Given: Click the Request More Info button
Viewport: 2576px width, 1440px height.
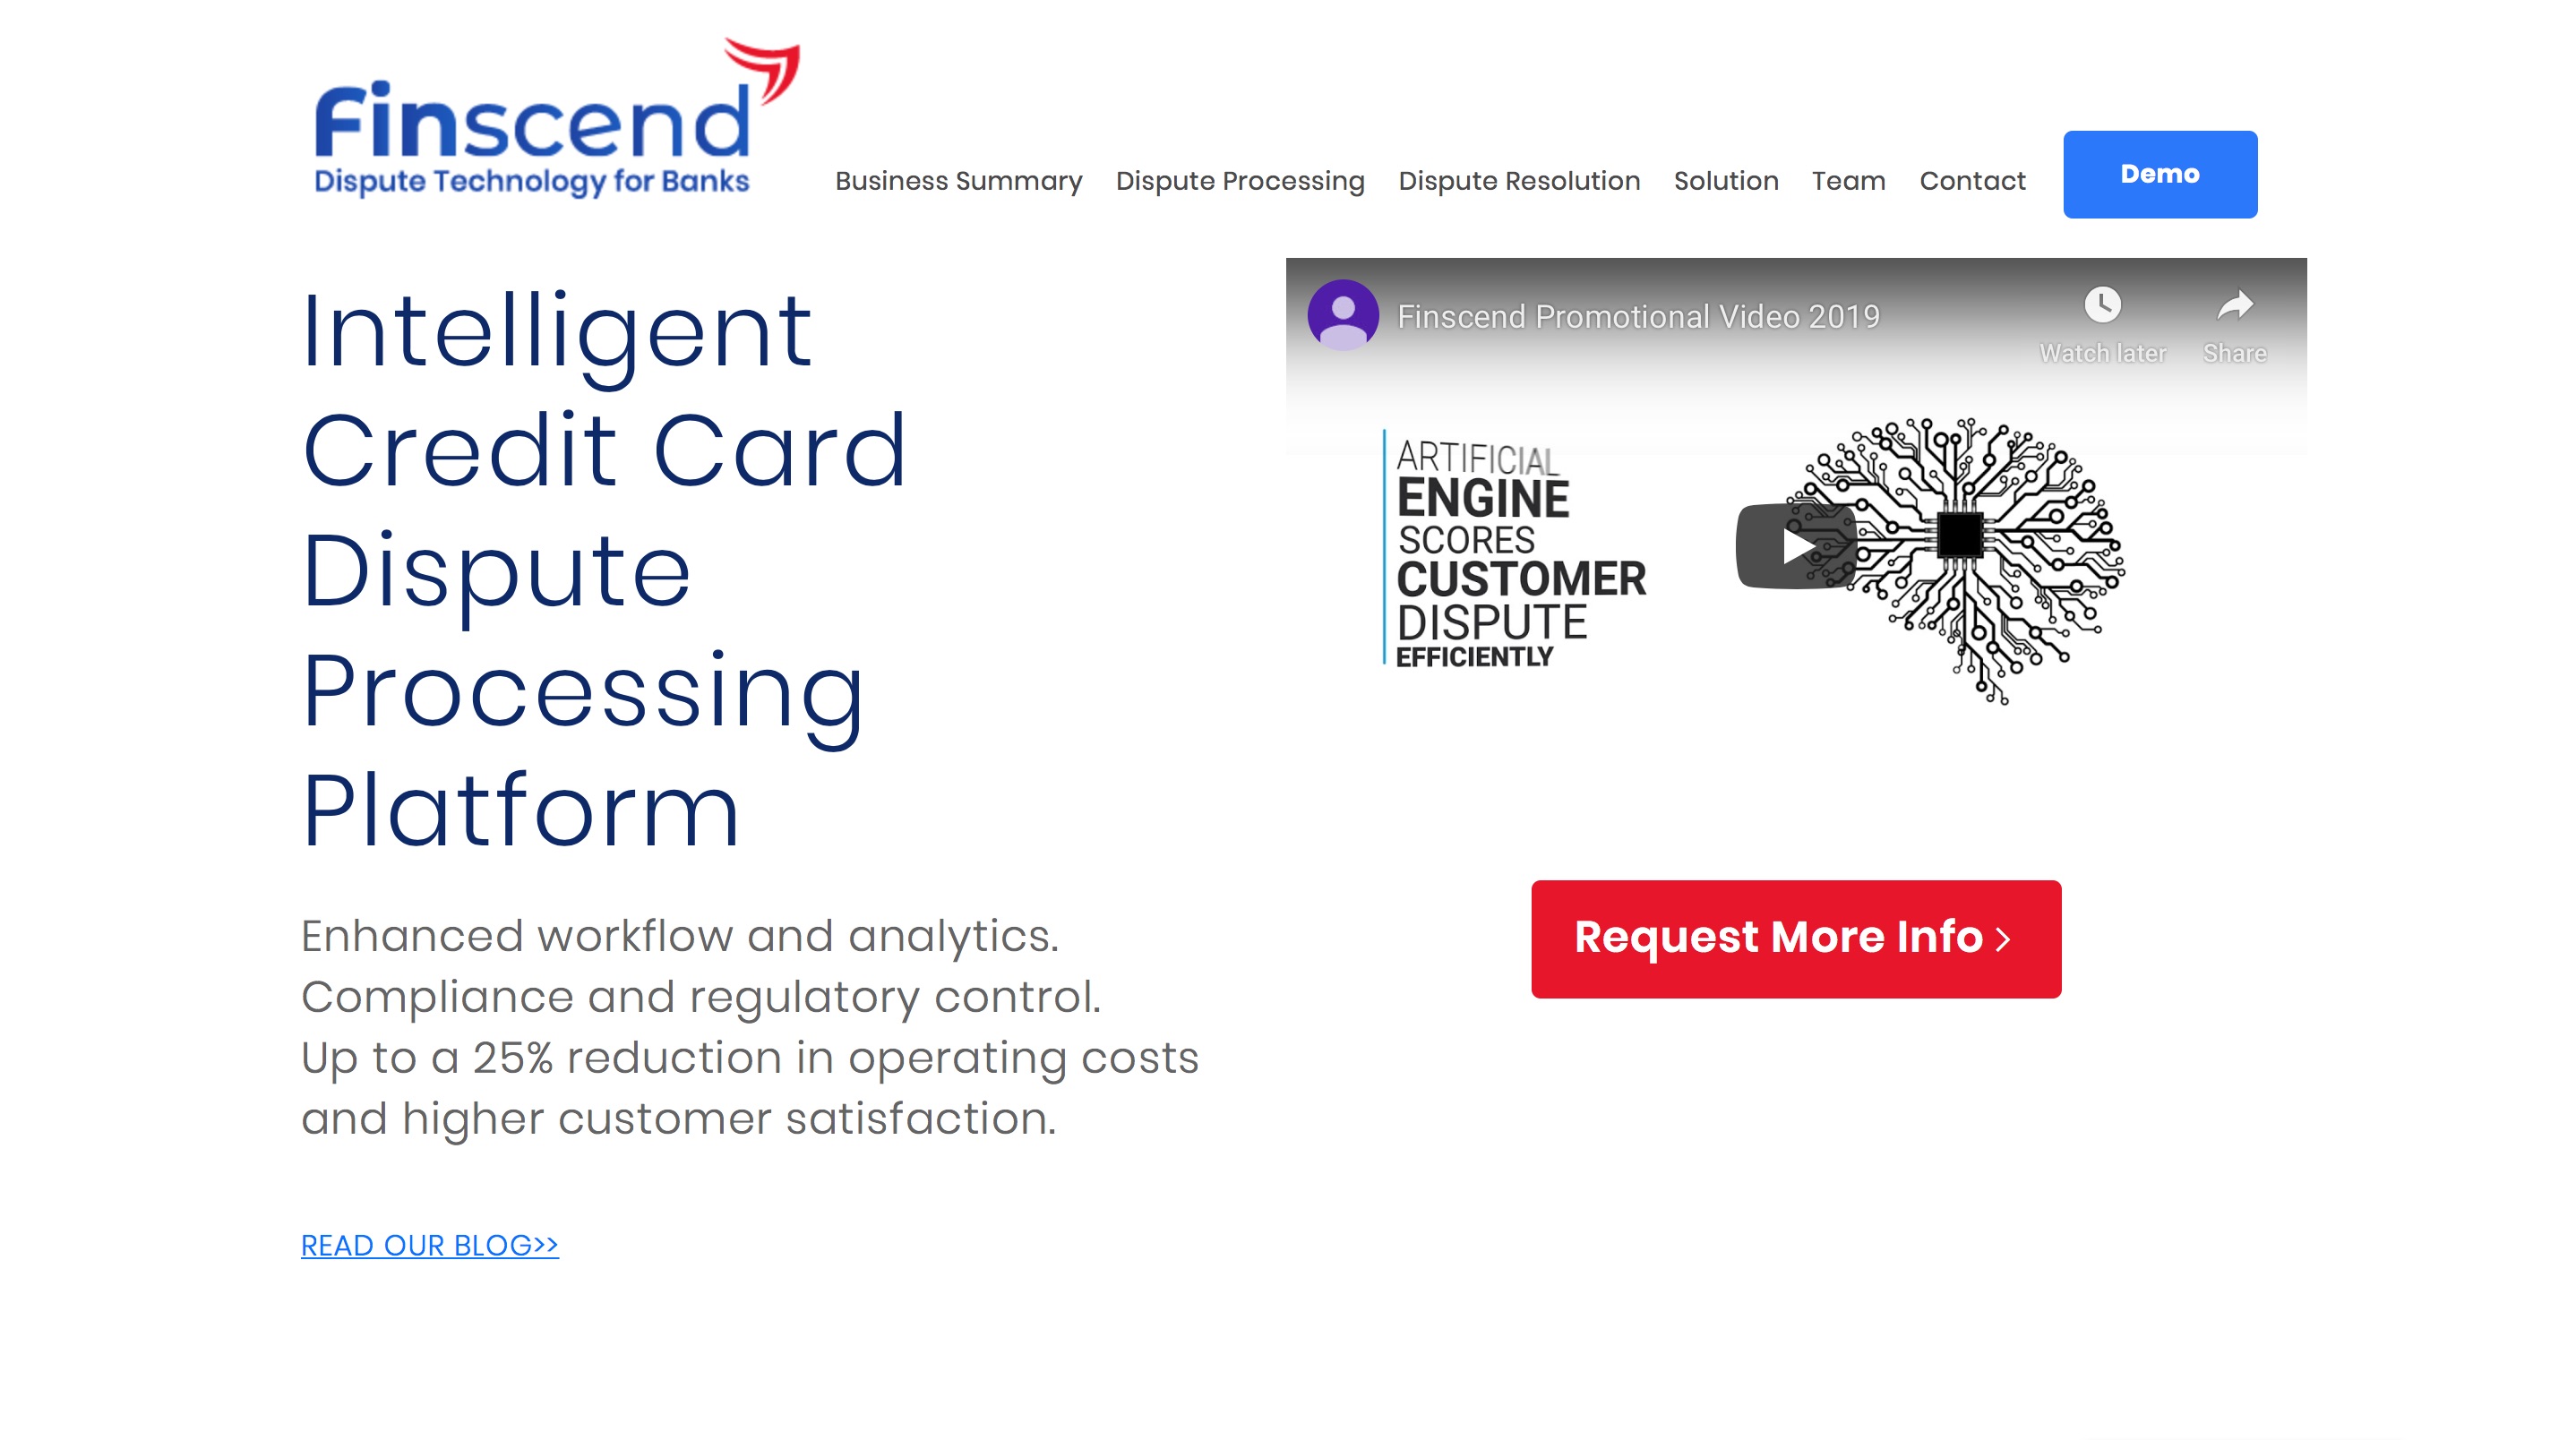Looking at the screenshot, I should click(x=1796, y=938).
